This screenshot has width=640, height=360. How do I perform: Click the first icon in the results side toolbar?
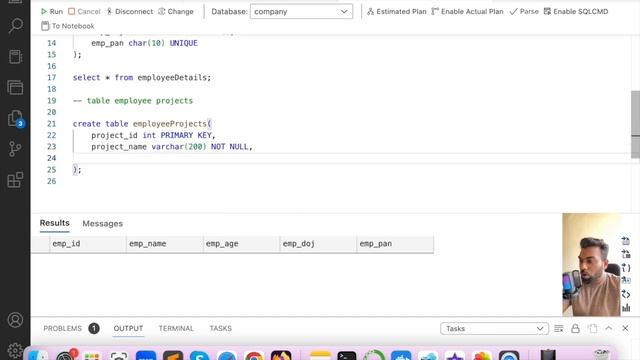click(626, 241)
